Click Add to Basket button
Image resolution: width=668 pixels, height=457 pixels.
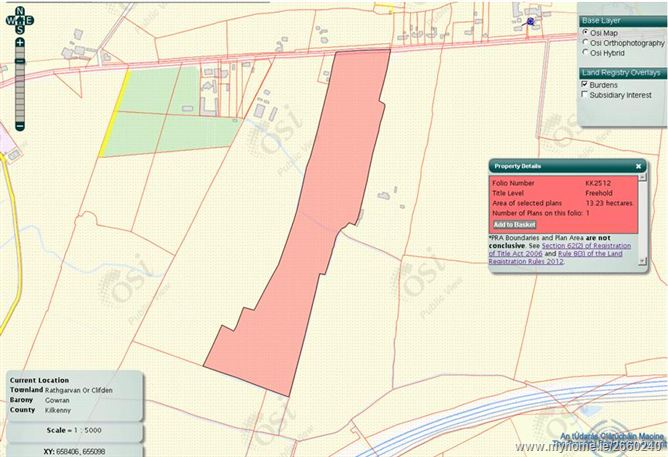515,224
